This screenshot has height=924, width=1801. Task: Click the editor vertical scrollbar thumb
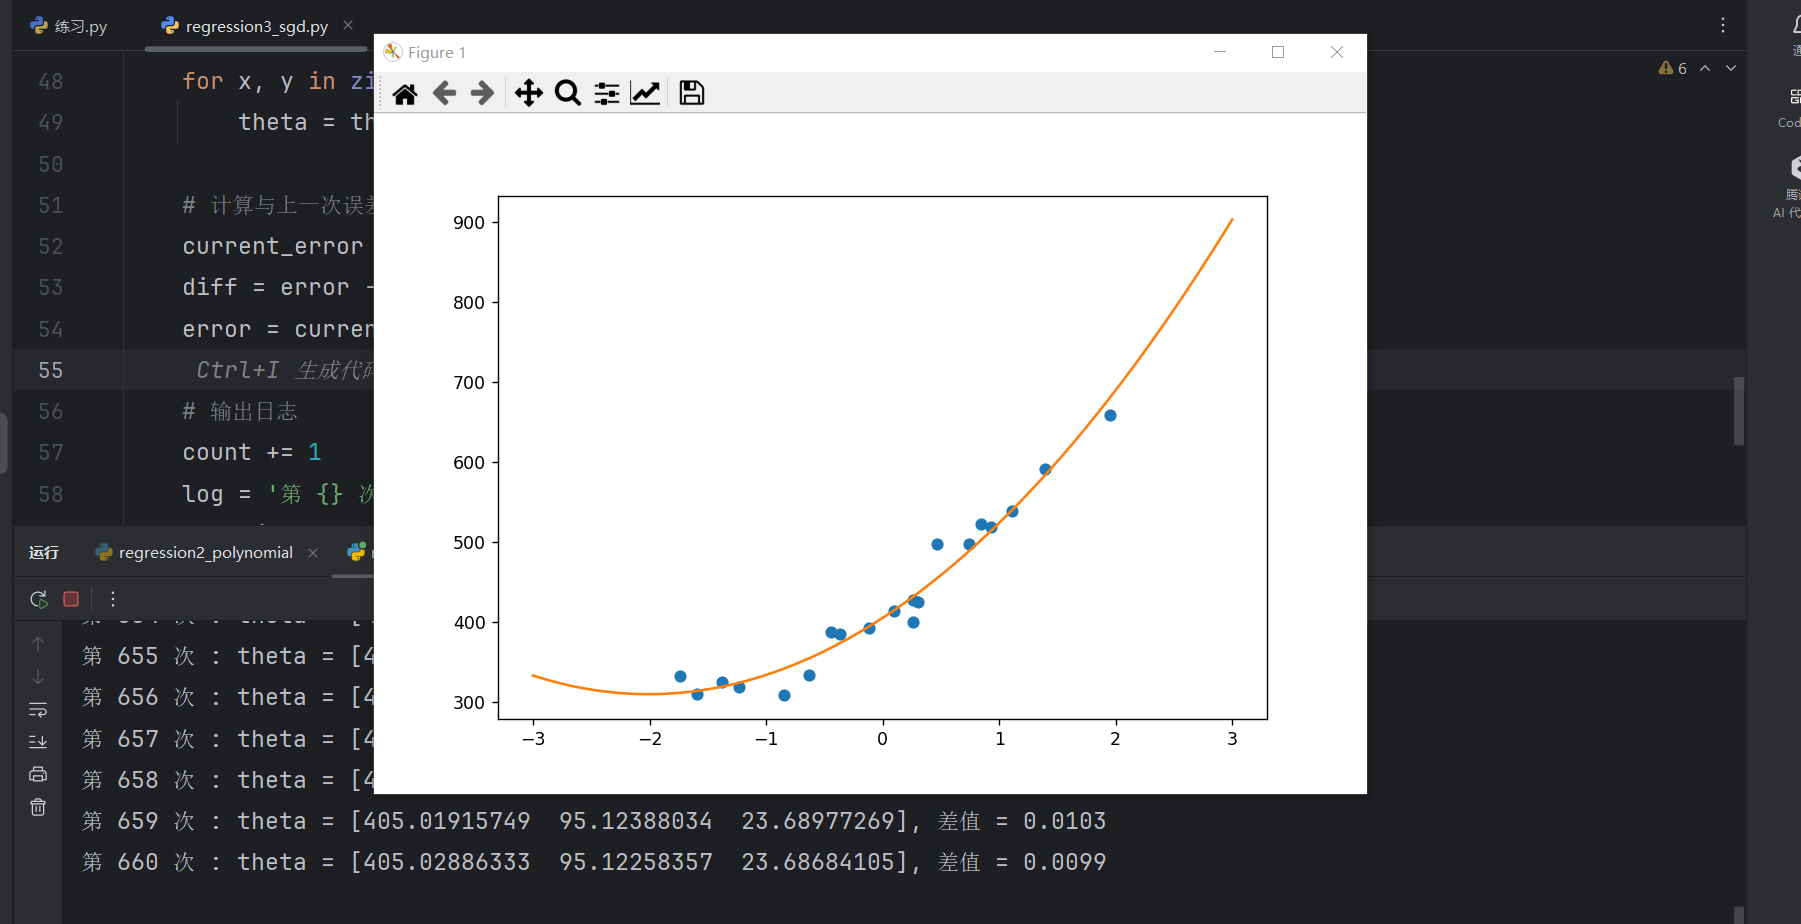click(1739, 411)
